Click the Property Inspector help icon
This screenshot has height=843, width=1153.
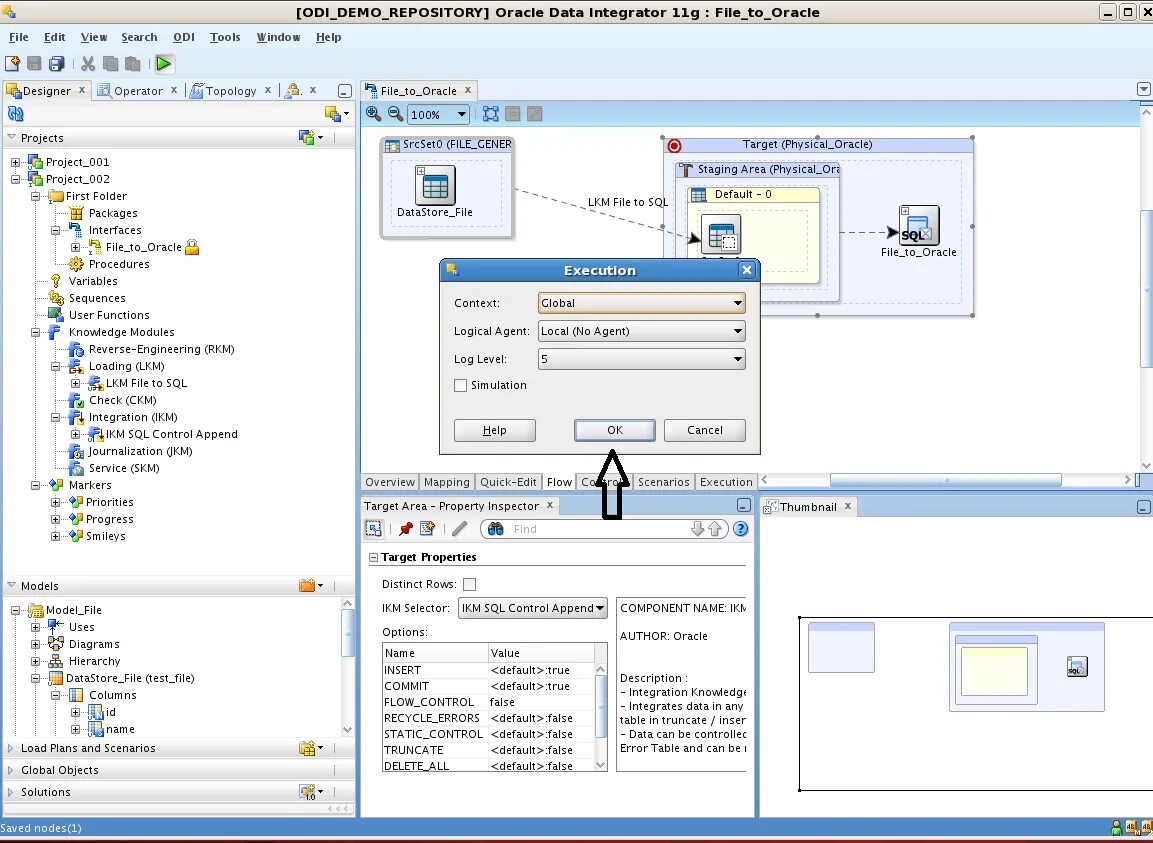[740, 529]
